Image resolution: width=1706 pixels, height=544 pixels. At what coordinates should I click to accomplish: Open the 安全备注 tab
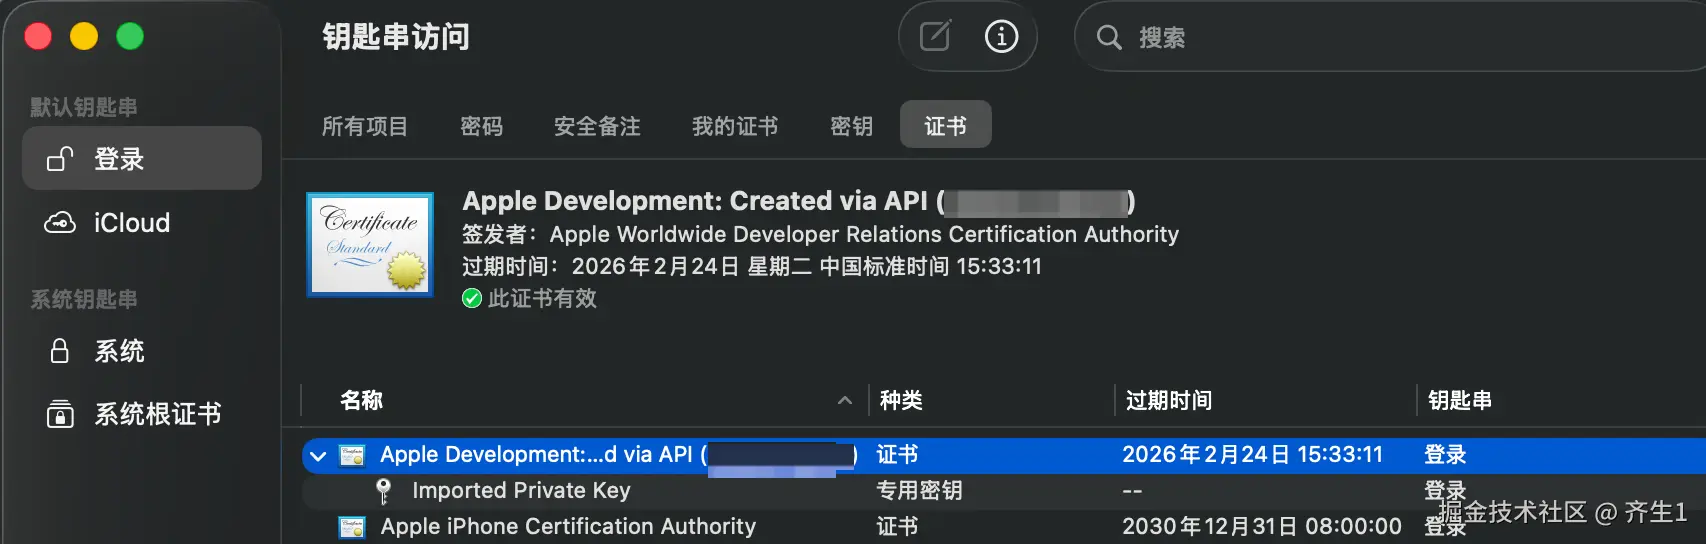[x=598, y=126]
